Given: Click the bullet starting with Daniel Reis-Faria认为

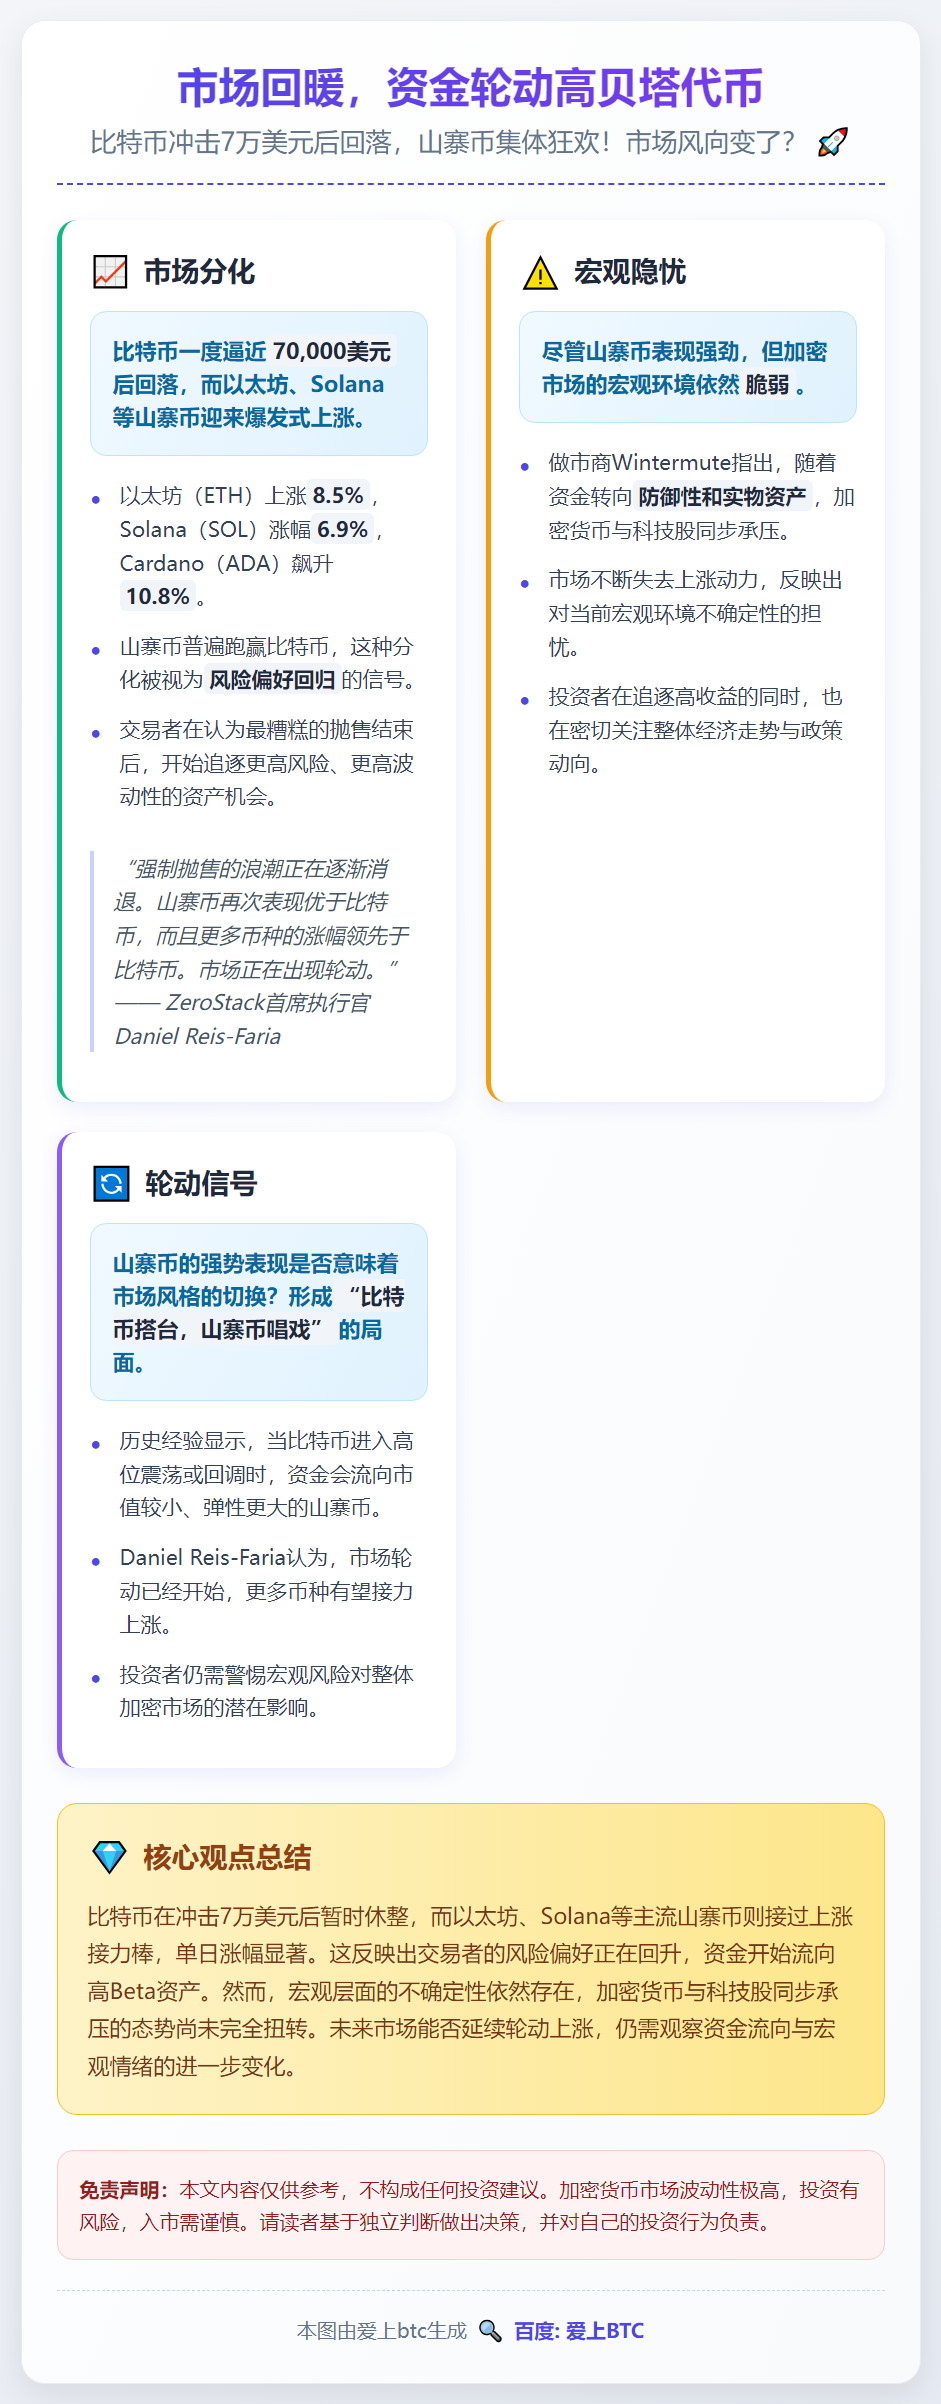Looking at the screenshot, I should click(x=267, y=1591).
